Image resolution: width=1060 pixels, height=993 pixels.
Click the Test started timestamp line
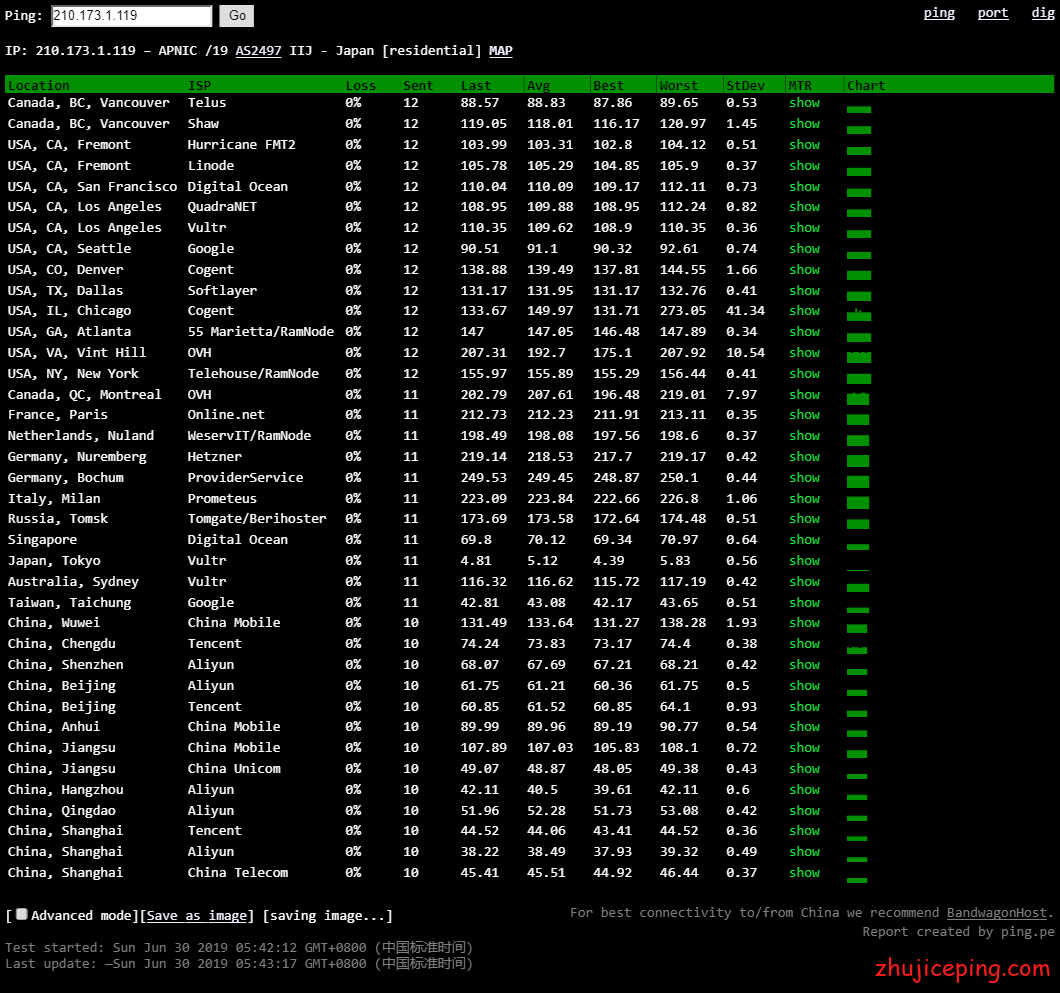pyautogui.click(x=239, y=947)
